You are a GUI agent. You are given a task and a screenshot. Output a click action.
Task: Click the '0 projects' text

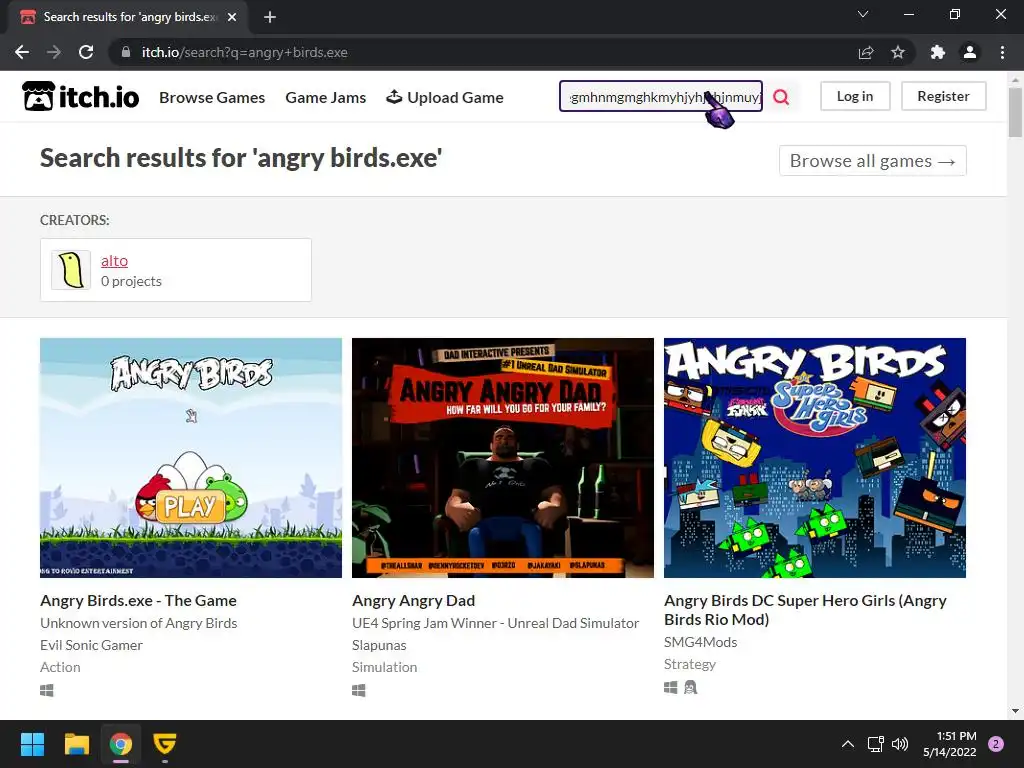131,281
